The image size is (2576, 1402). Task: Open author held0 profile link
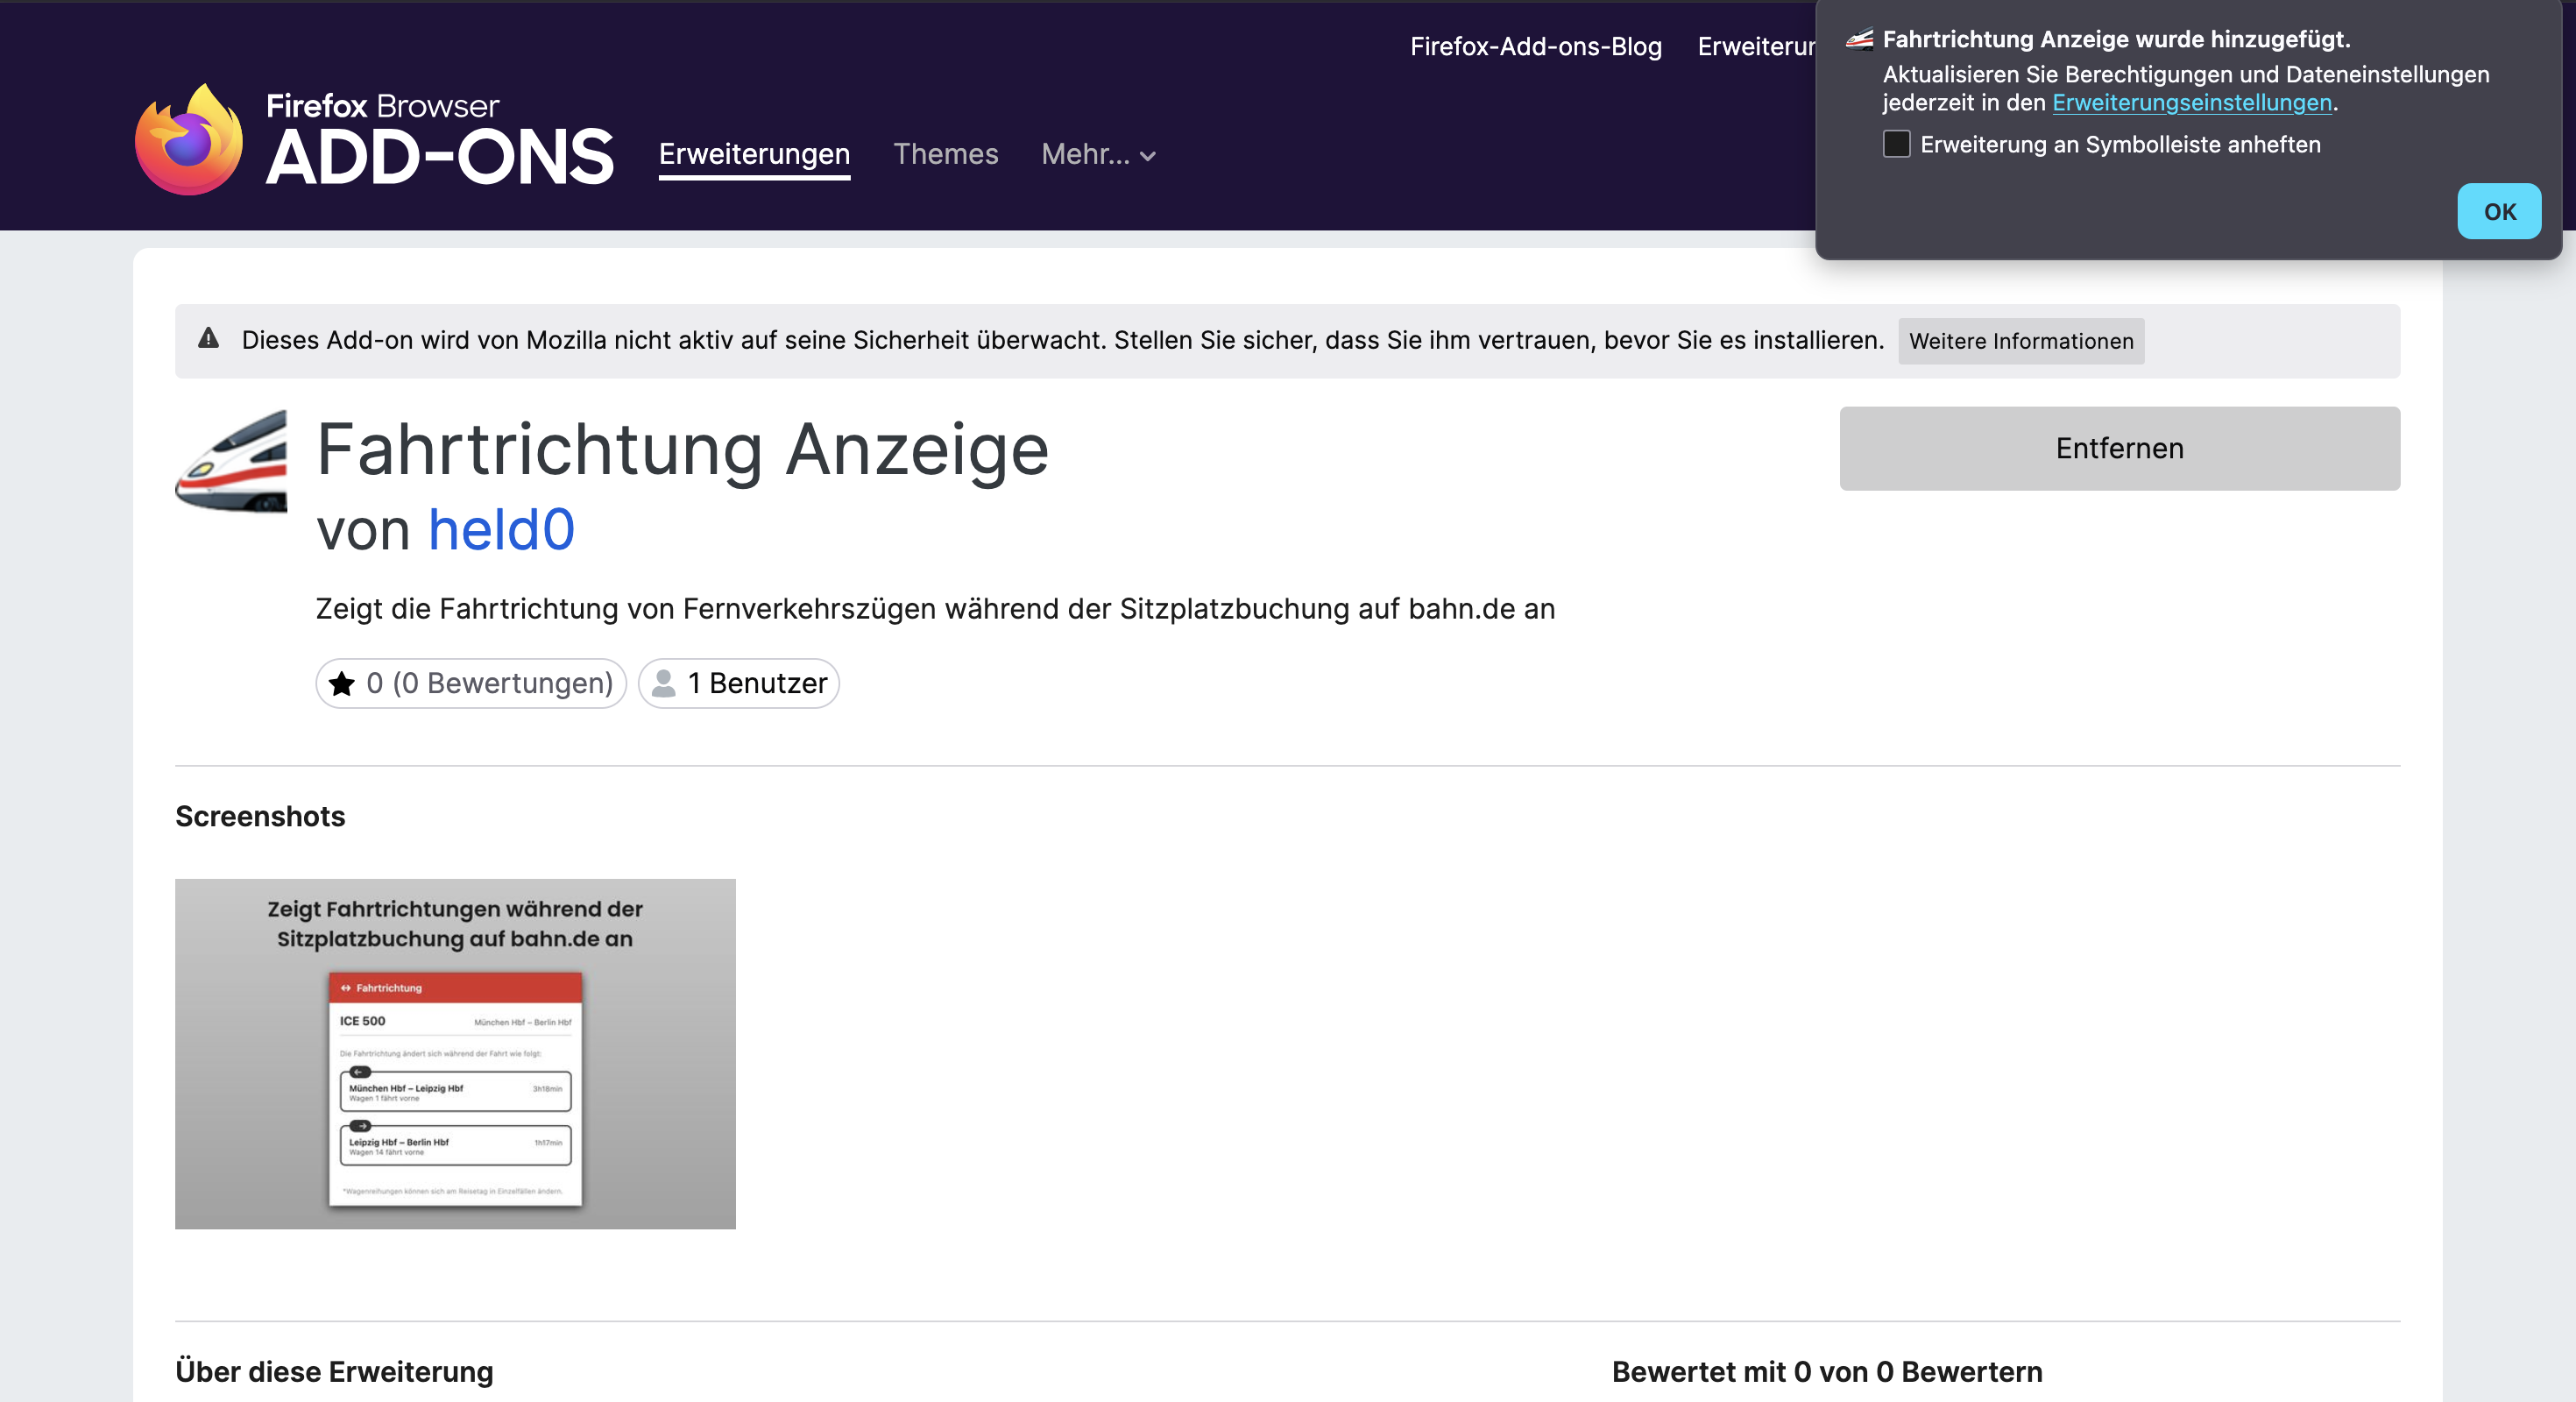tap(501, 529)
